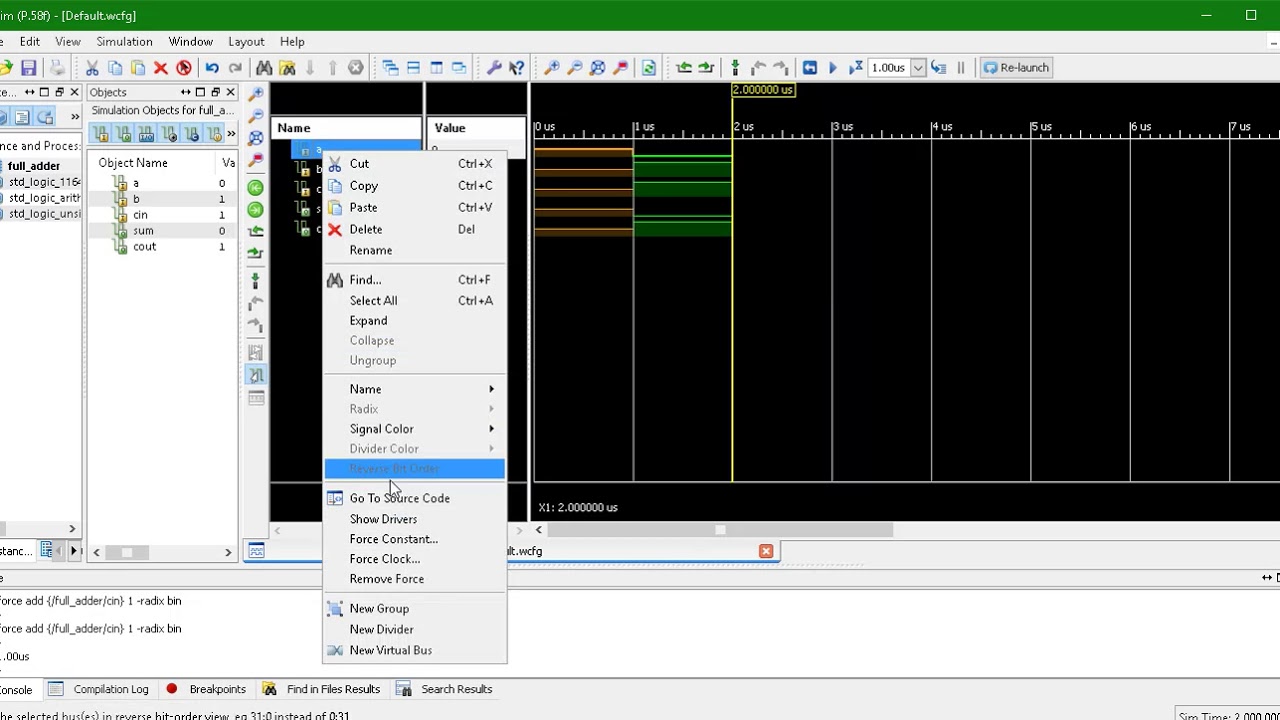Image resolution: width=1280 pixels, height=720 pixels.
Task: Click the Cascade windows toolbar icon
Action: point(390,68)
